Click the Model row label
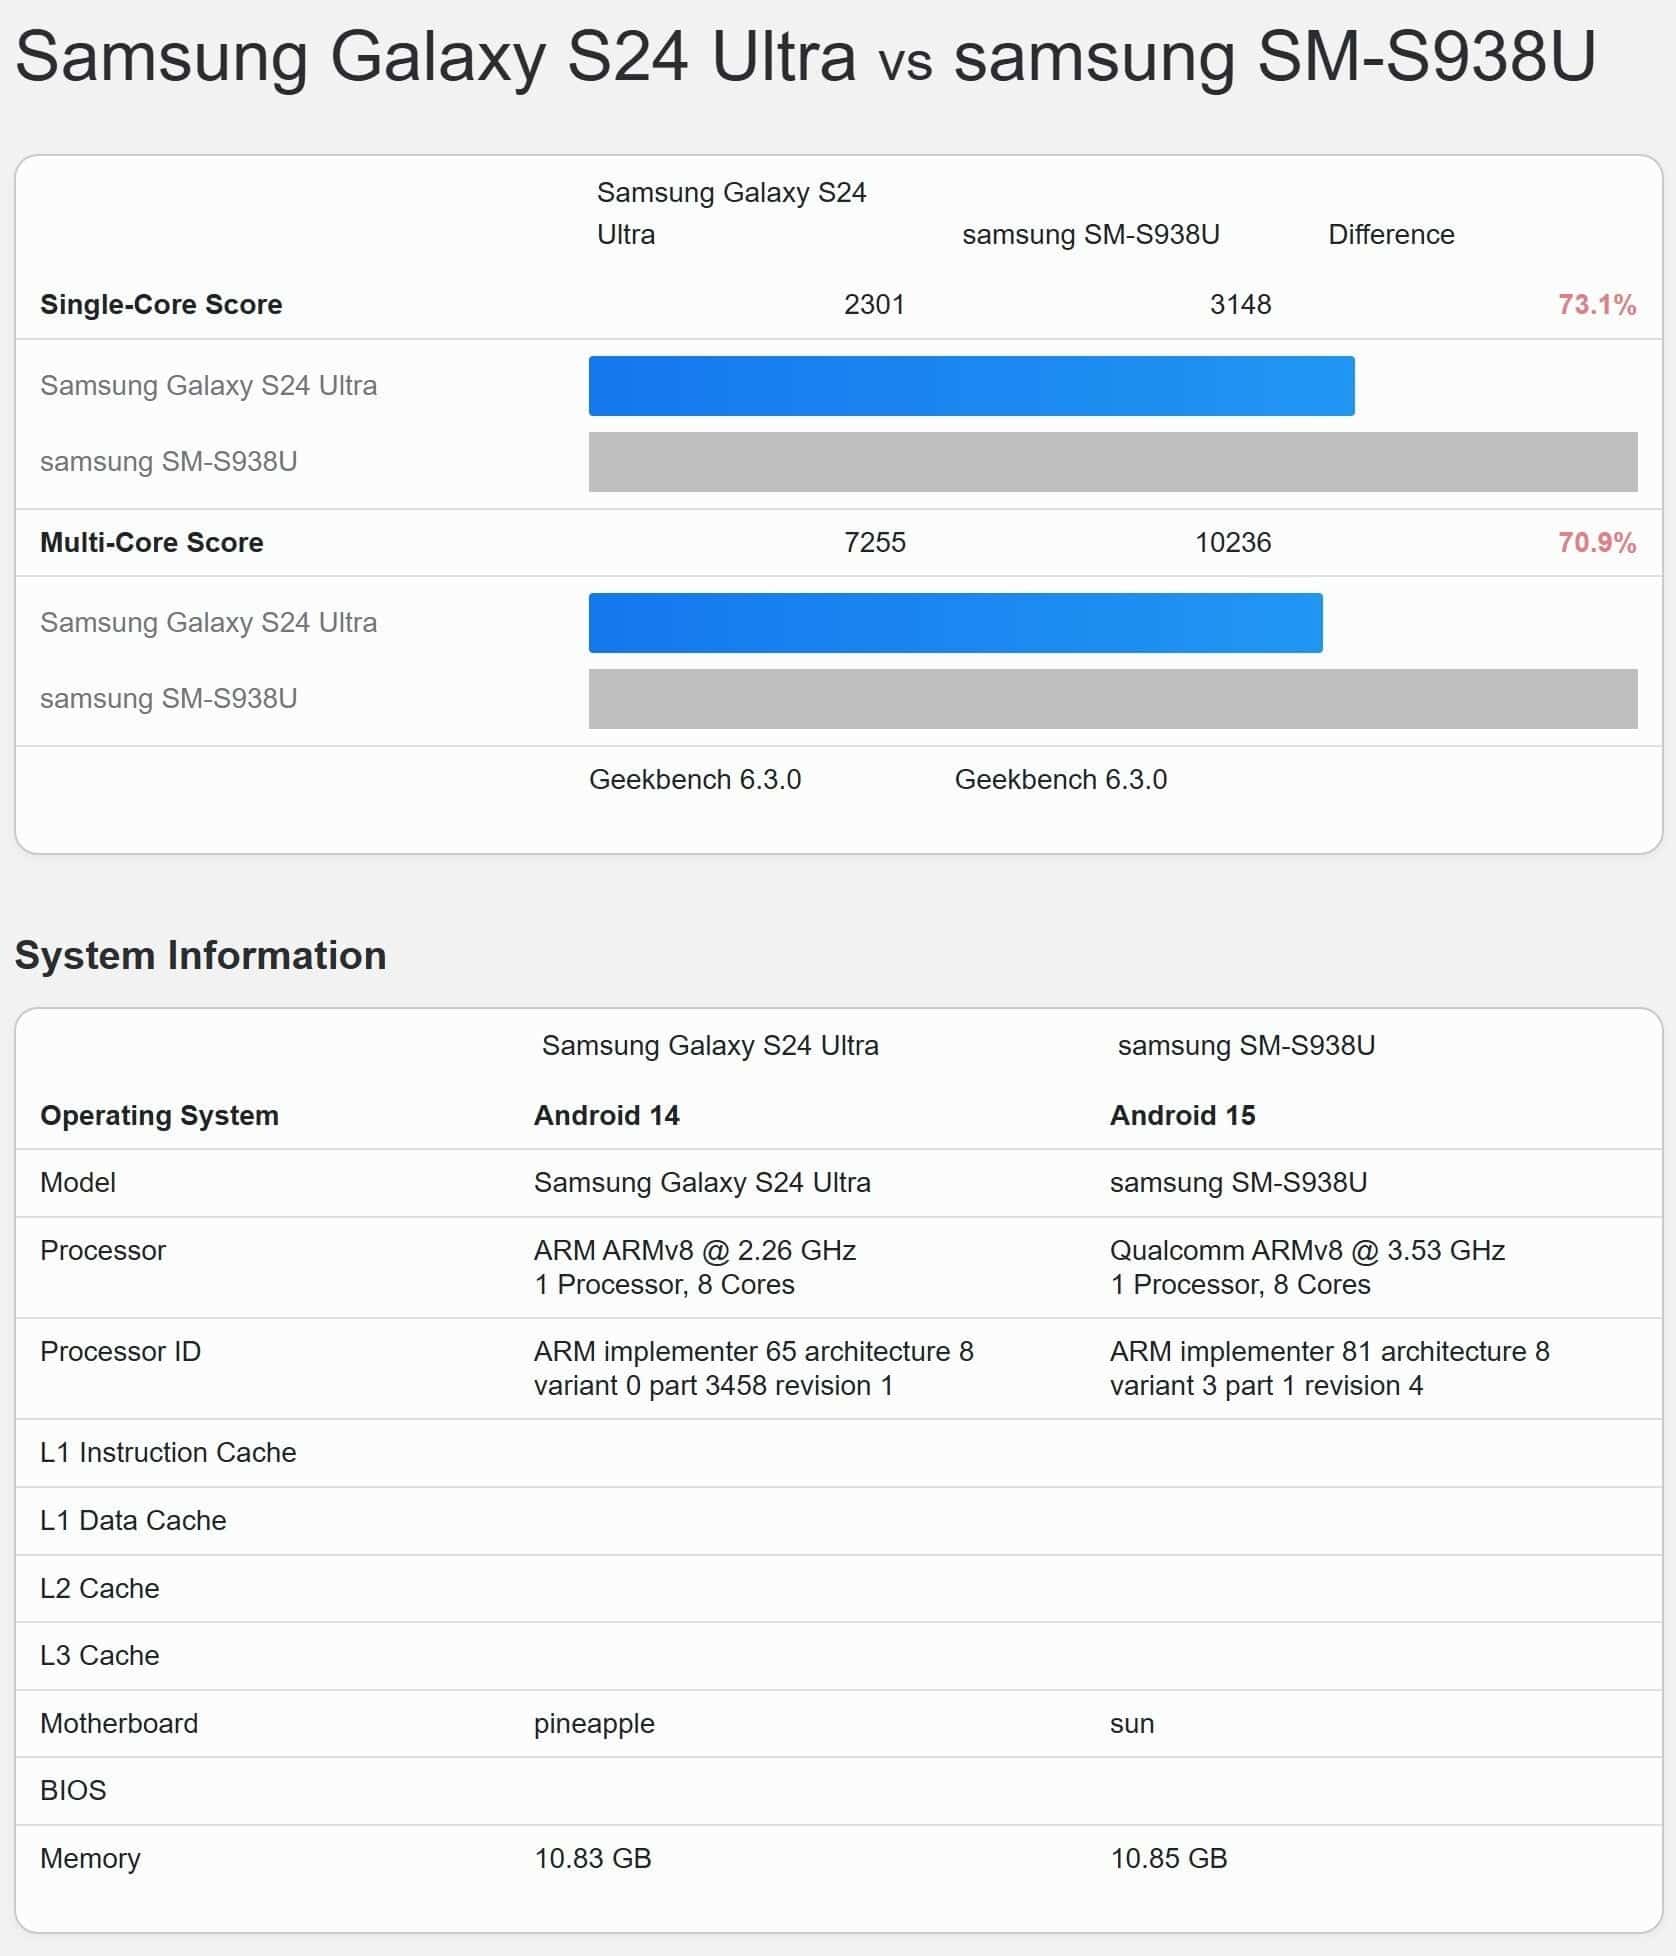 coord(78,1182)
